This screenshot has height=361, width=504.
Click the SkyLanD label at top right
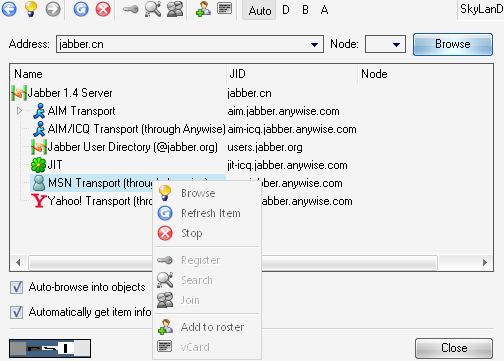tap(481, 9)
